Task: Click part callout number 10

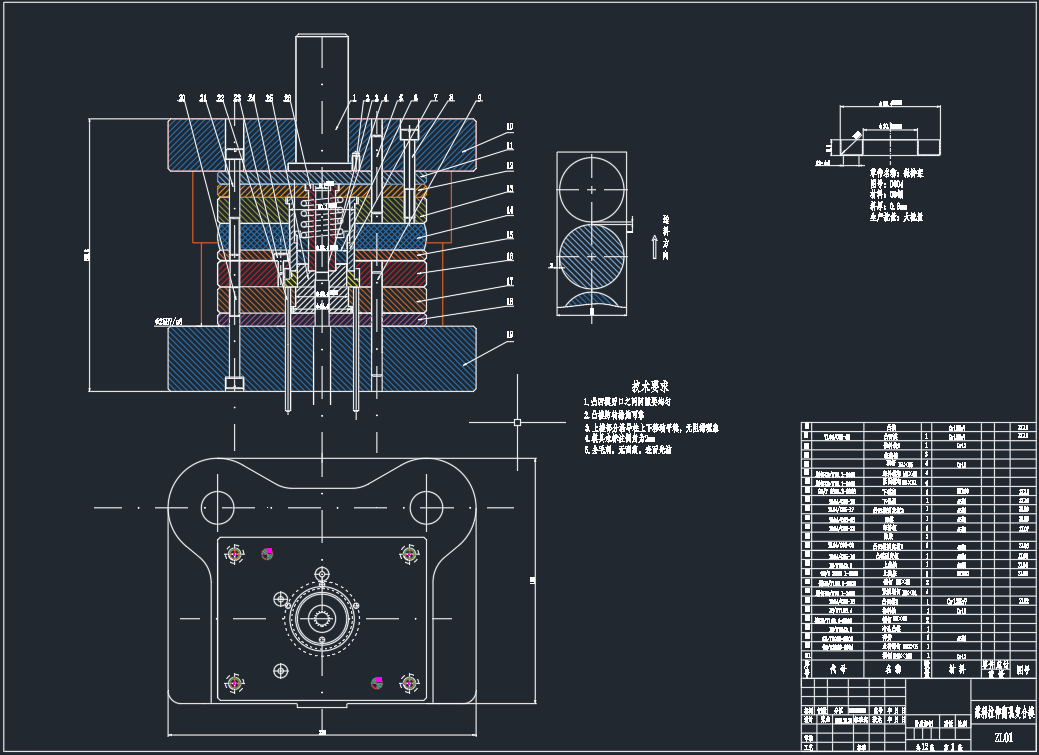Action: coord(510,127)
